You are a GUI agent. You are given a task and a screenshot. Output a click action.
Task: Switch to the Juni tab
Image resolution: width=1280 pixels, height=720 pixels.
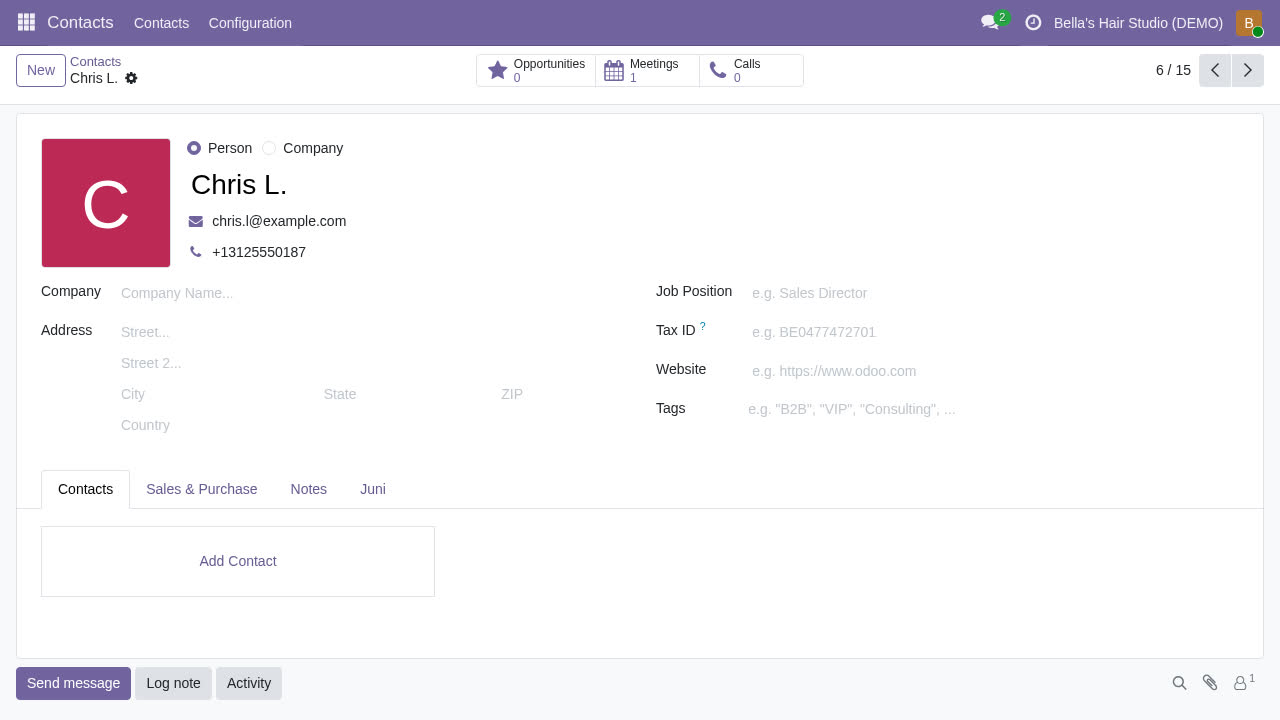(373, 489)
